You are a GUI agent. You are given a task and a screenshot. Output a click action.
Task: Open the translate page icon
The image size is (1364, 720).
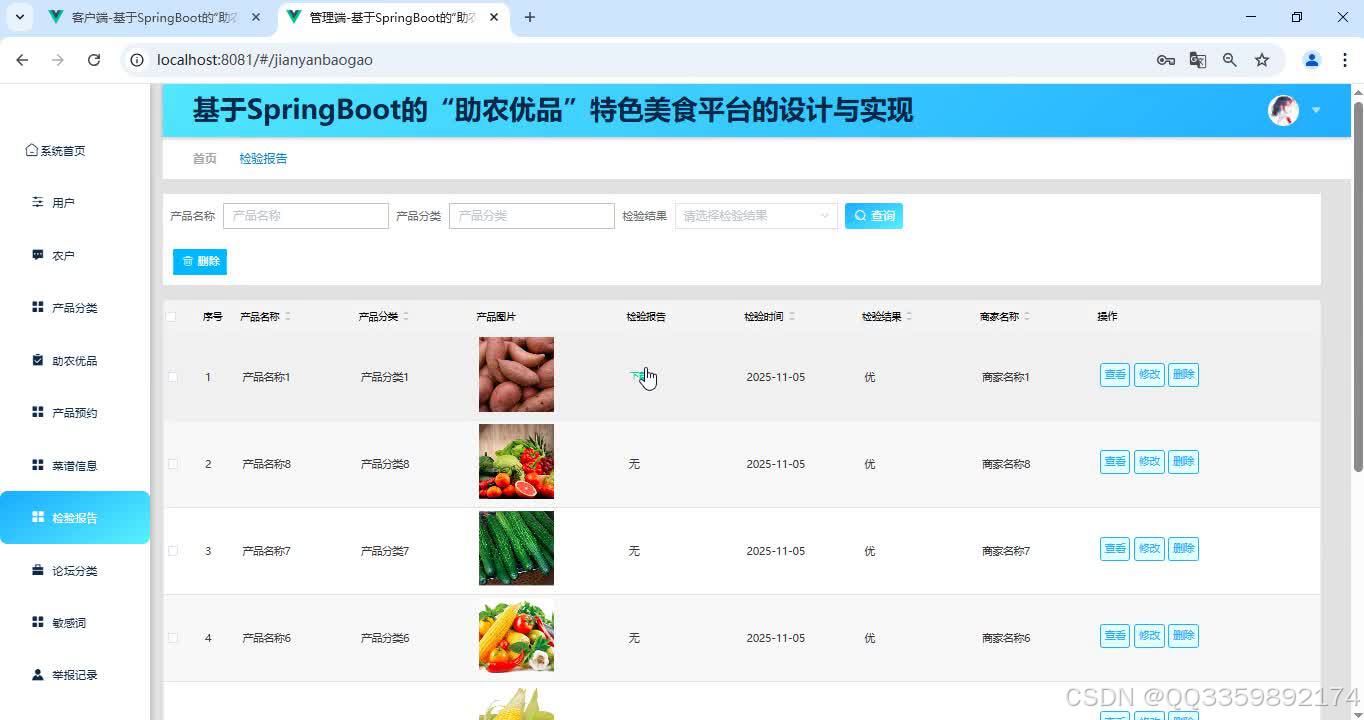click(x=1198, y=60)
